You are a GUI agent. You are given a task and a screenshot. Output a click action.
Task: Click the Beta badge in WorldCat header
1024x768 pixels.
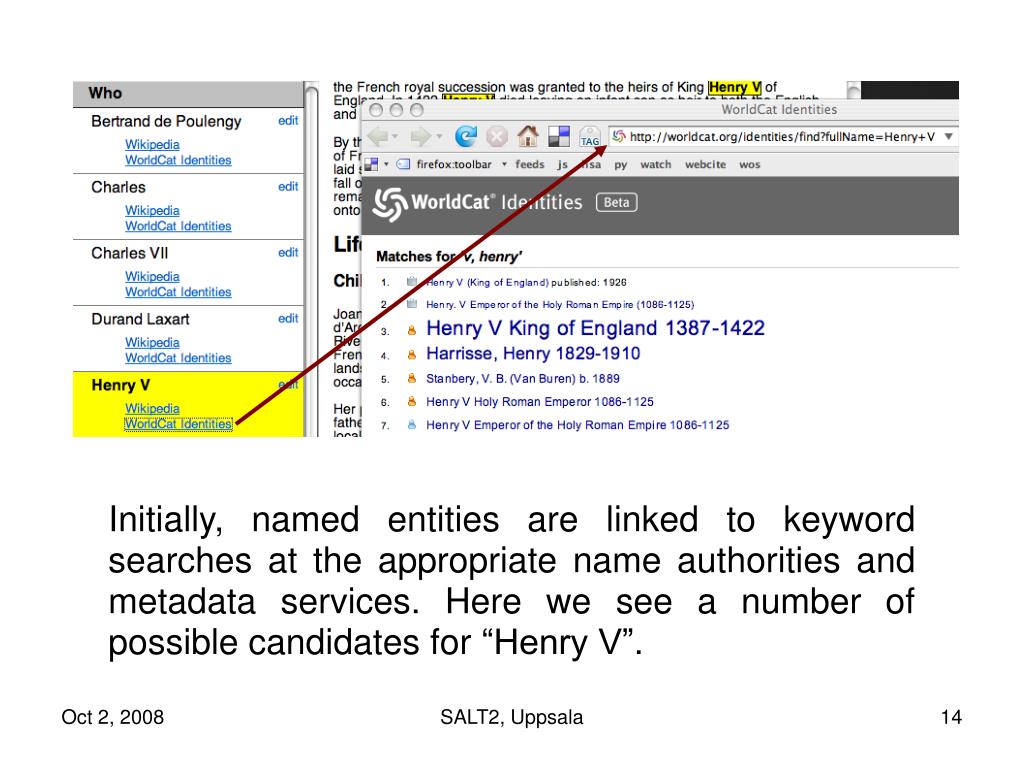coord(616,202)
